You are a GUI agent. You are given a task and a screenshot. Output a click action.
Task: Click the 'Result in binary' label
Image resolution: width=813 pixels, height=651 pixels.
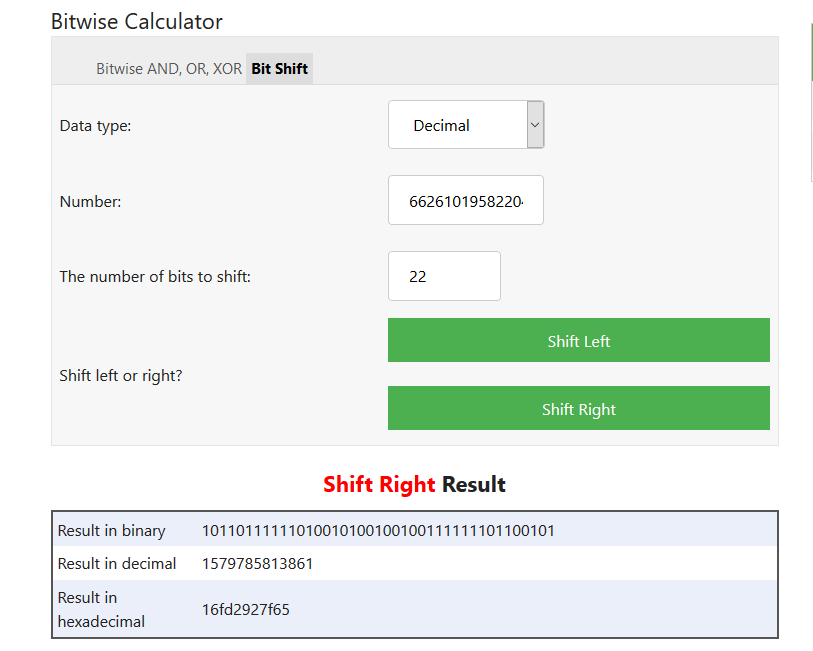pyautogui.click(x=111, y=531)
